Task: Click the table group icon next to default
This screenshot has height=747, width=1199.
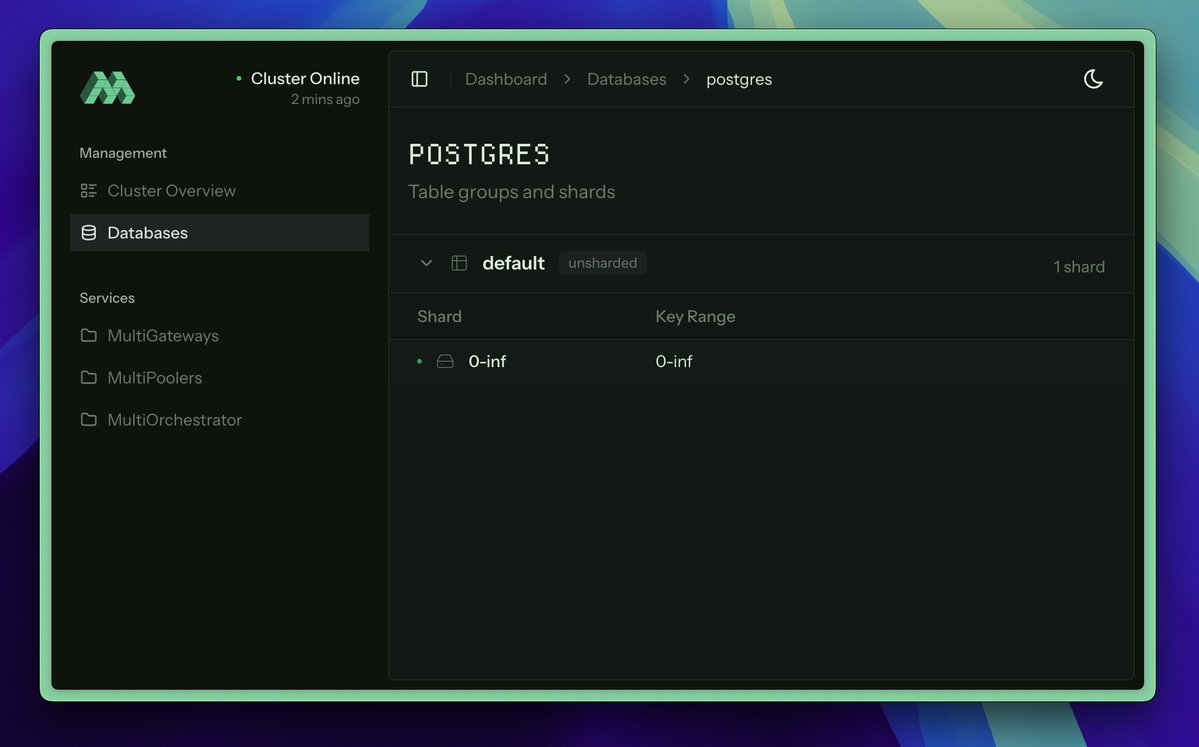Action: (x=459, y=262)
